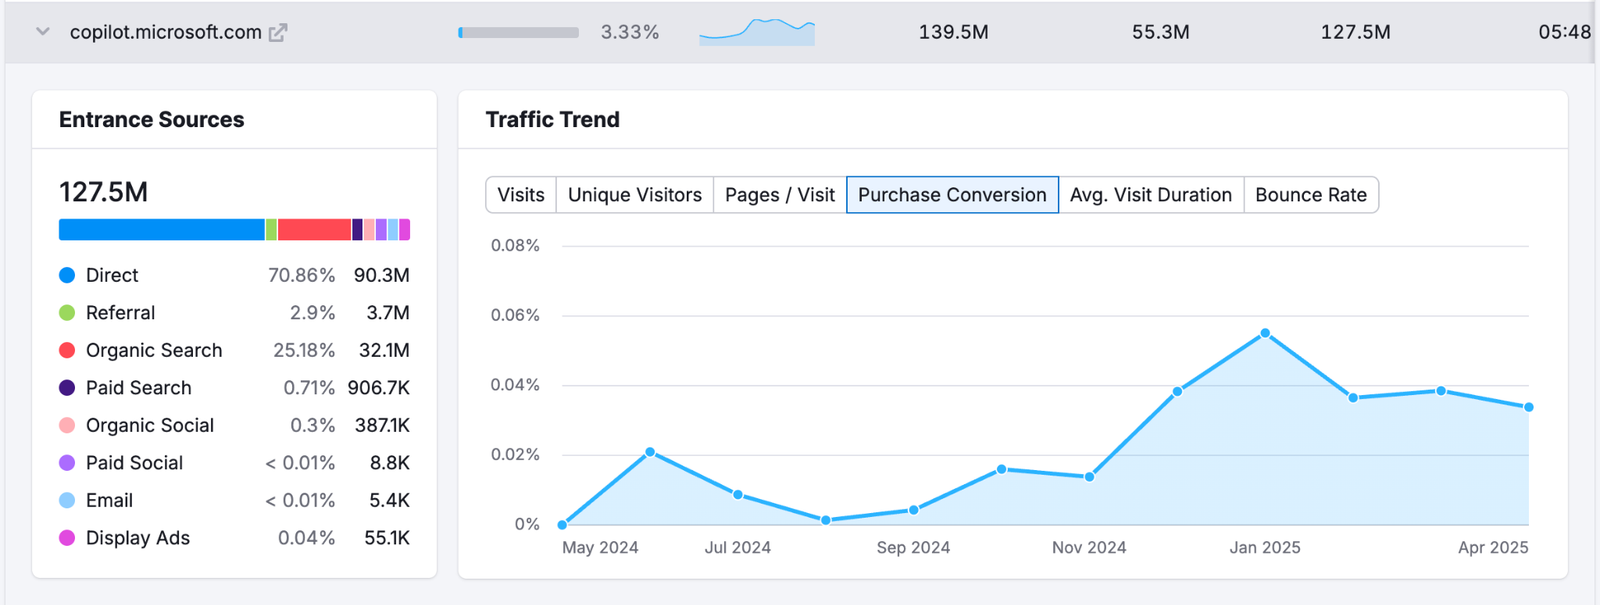Click the 70.86% Direct percentage
This screenshot has height=605, width=1600.
tap(301, 275)
